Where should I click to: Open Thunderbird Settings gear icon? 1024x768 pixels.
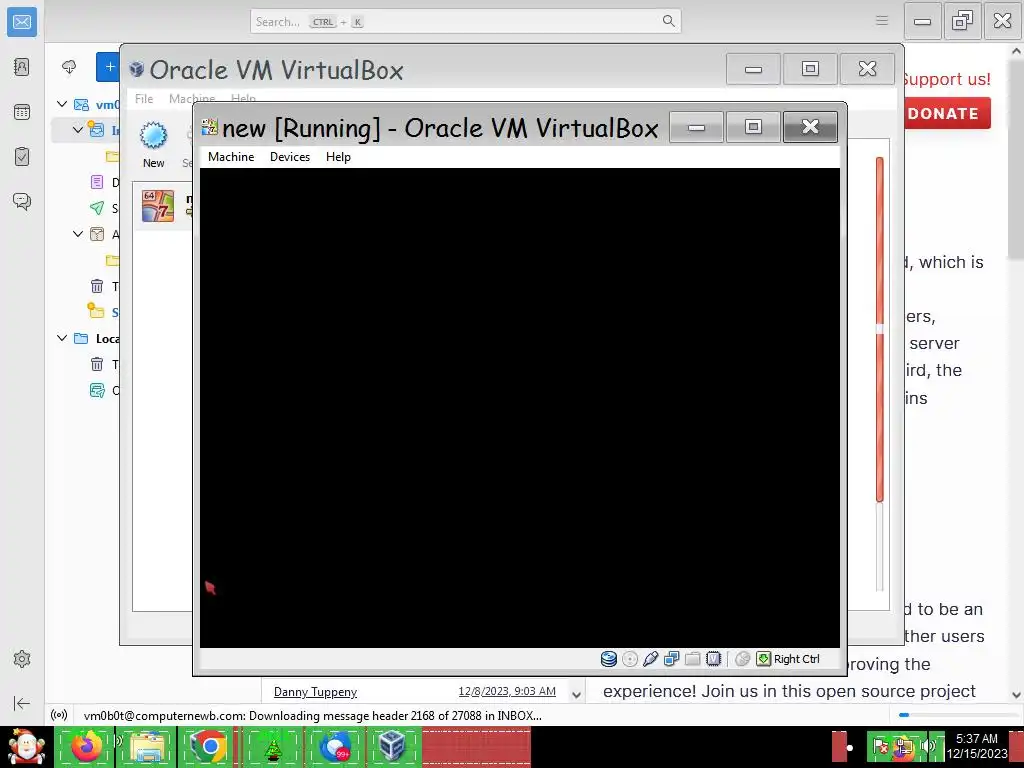click(22, 659)
